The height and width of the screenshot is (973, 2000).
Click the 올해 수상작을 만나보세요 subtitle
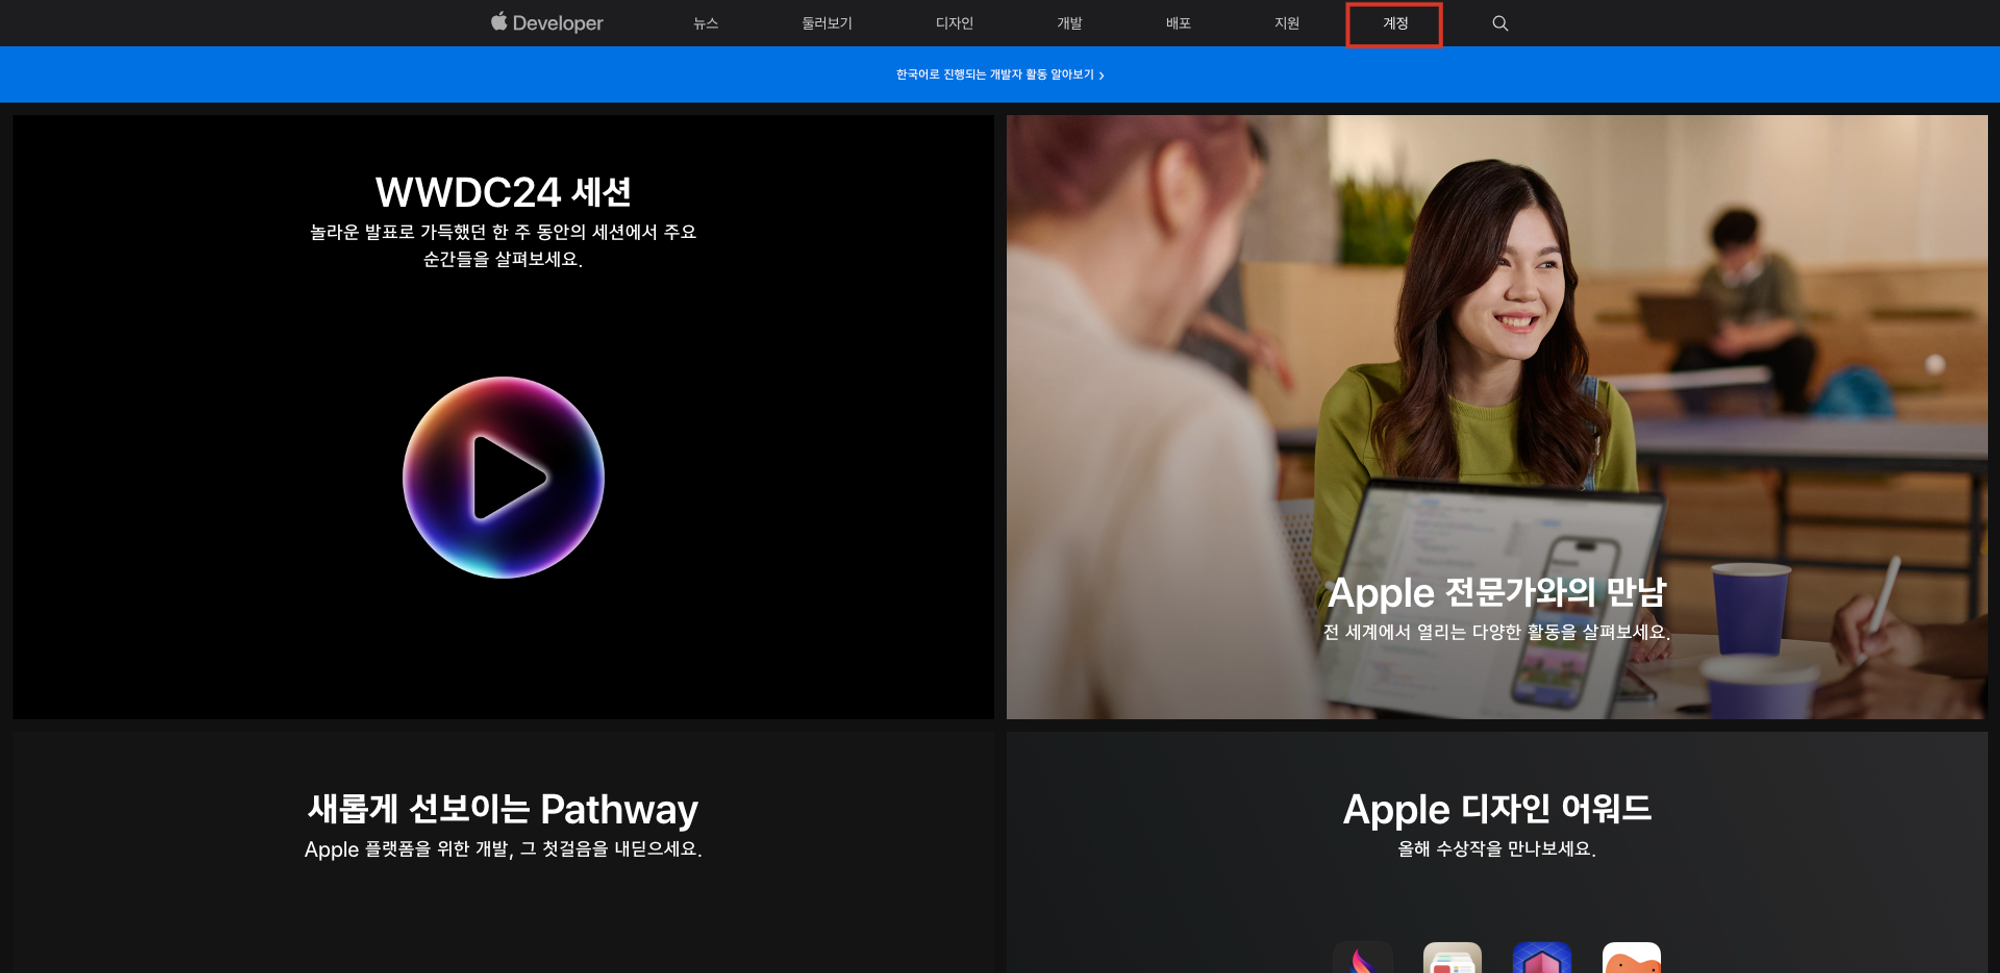click(1496, 849)
